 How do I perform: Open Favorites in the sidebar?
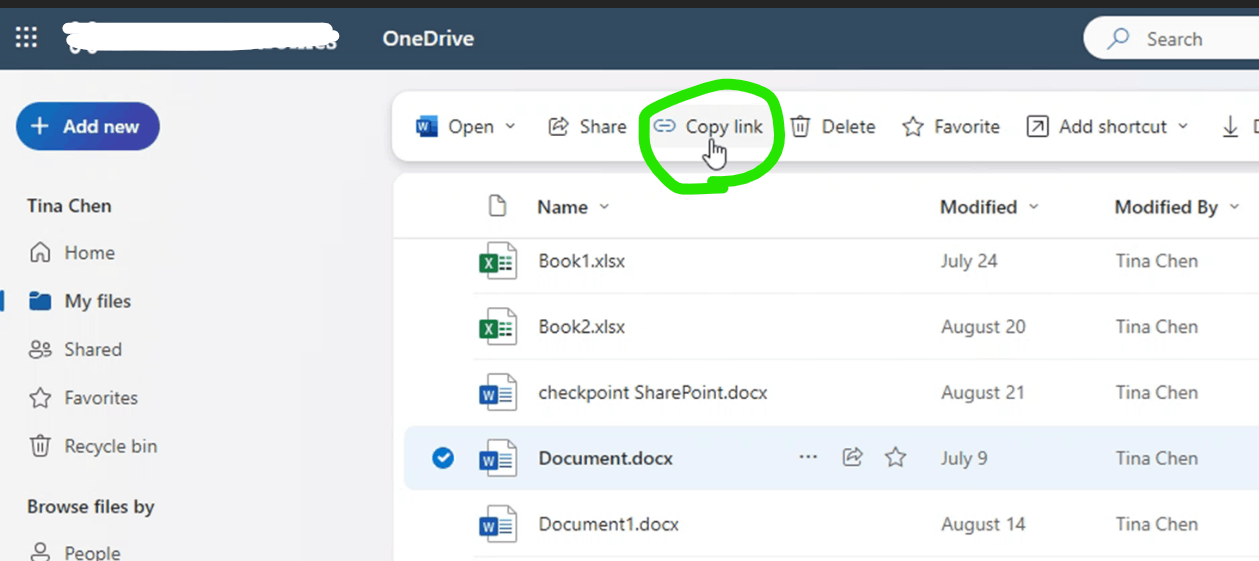click(x=83, y=398)
